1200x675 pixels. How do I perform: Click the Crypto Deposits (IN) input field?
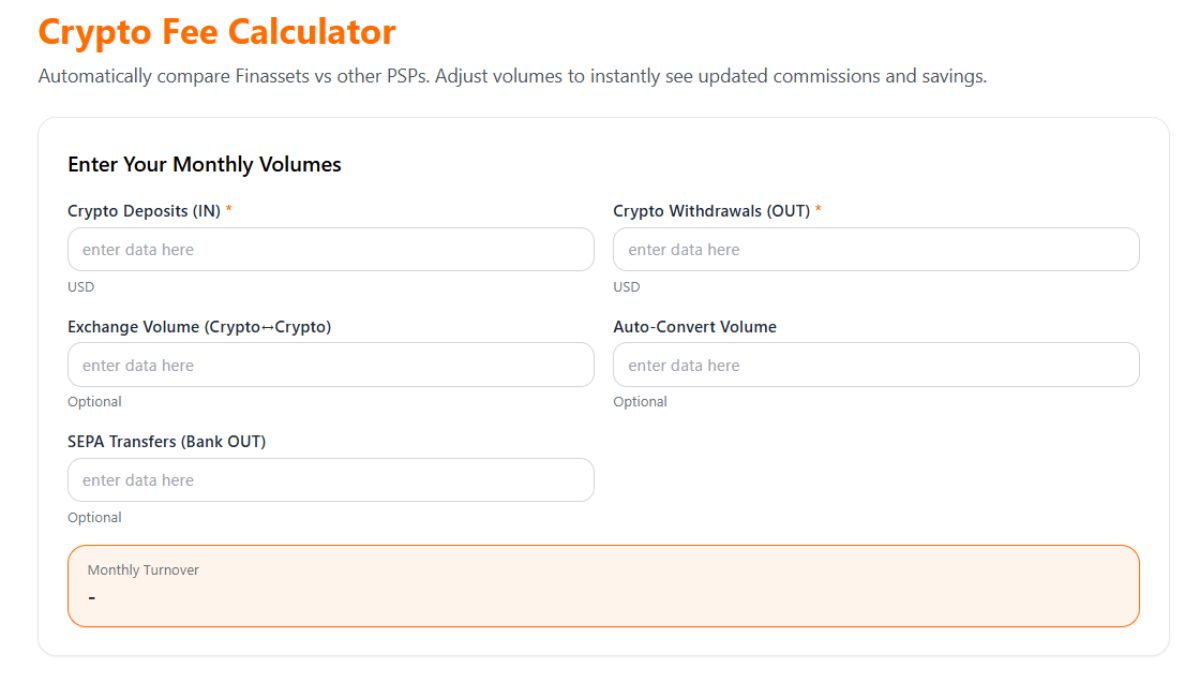coord(330,249)
